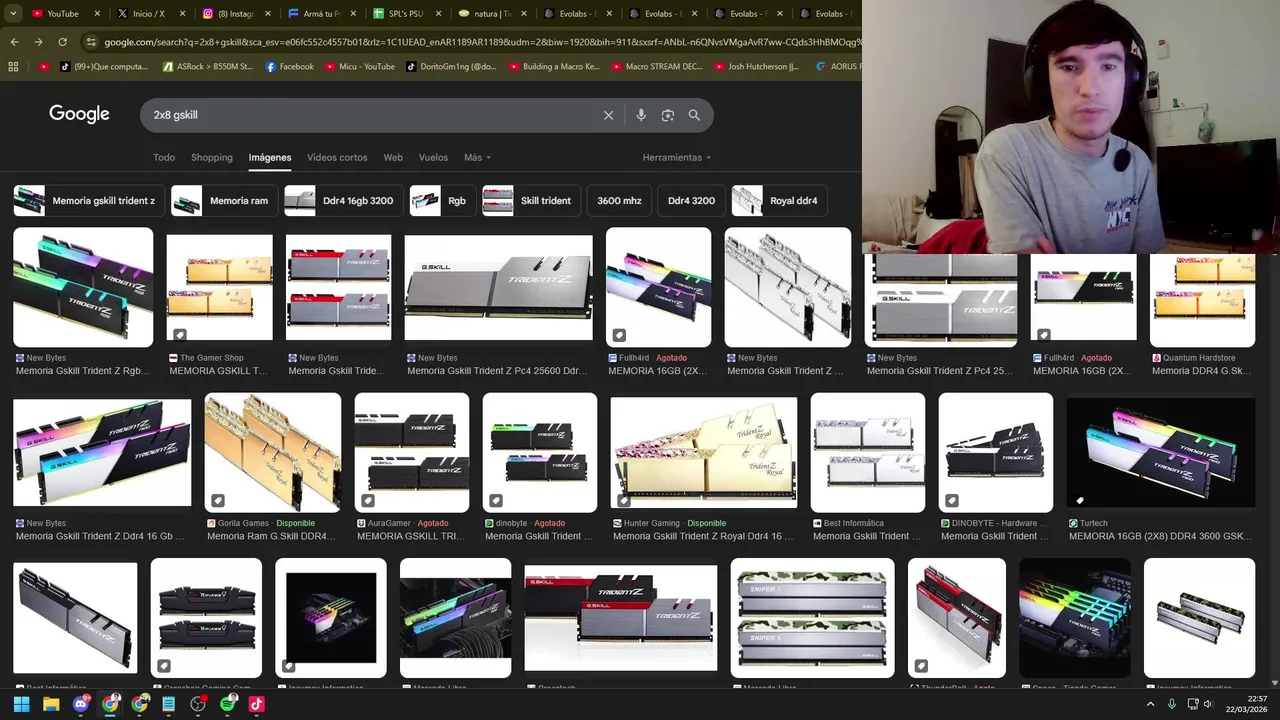The image size is (1280, 720).
Task: Open the Micu - YouTube bookmark
Action: click(360, 67)
